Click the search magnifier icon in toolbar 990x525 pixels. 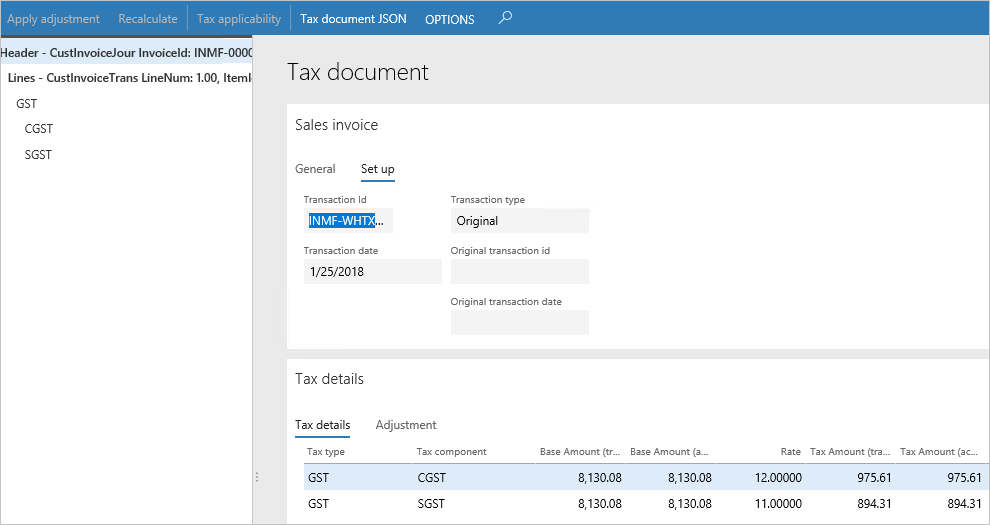pyautogui.click(x=505, y=18)
